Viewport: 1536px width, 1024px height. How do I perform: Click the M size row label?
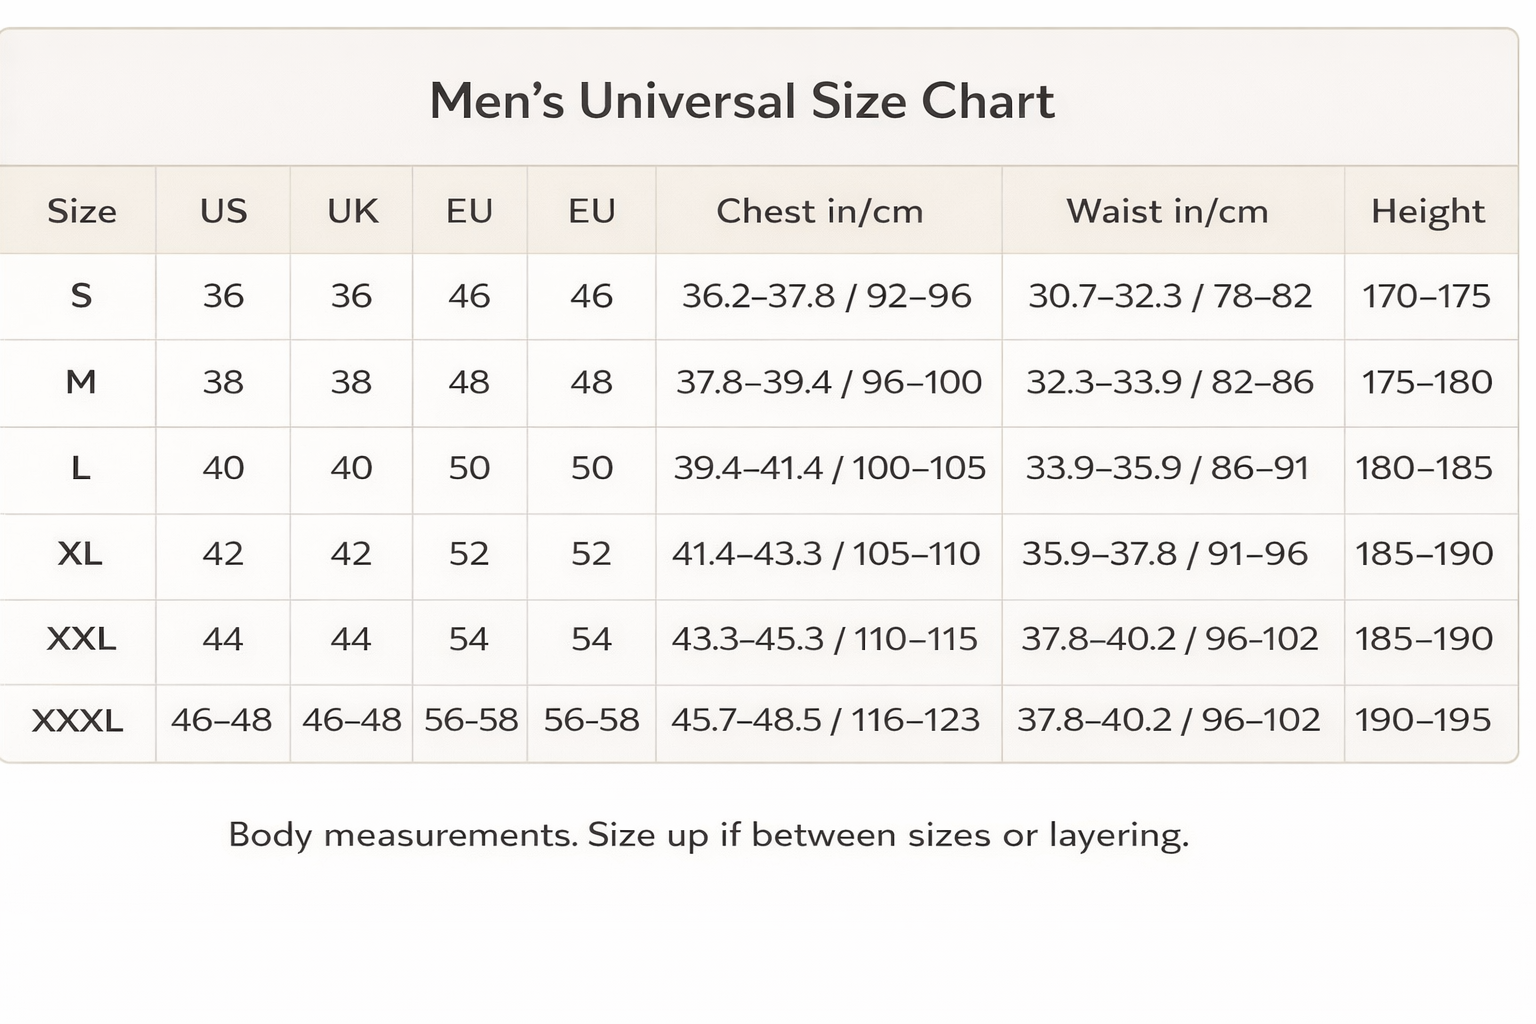pyautogui.click(x=80, y=382)
